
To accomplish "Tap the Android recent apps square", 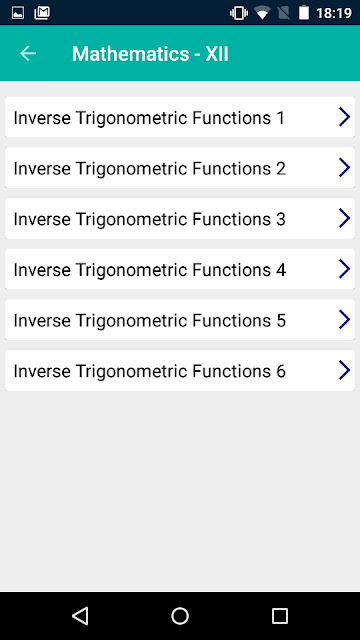I will click(x=280, y=616).
